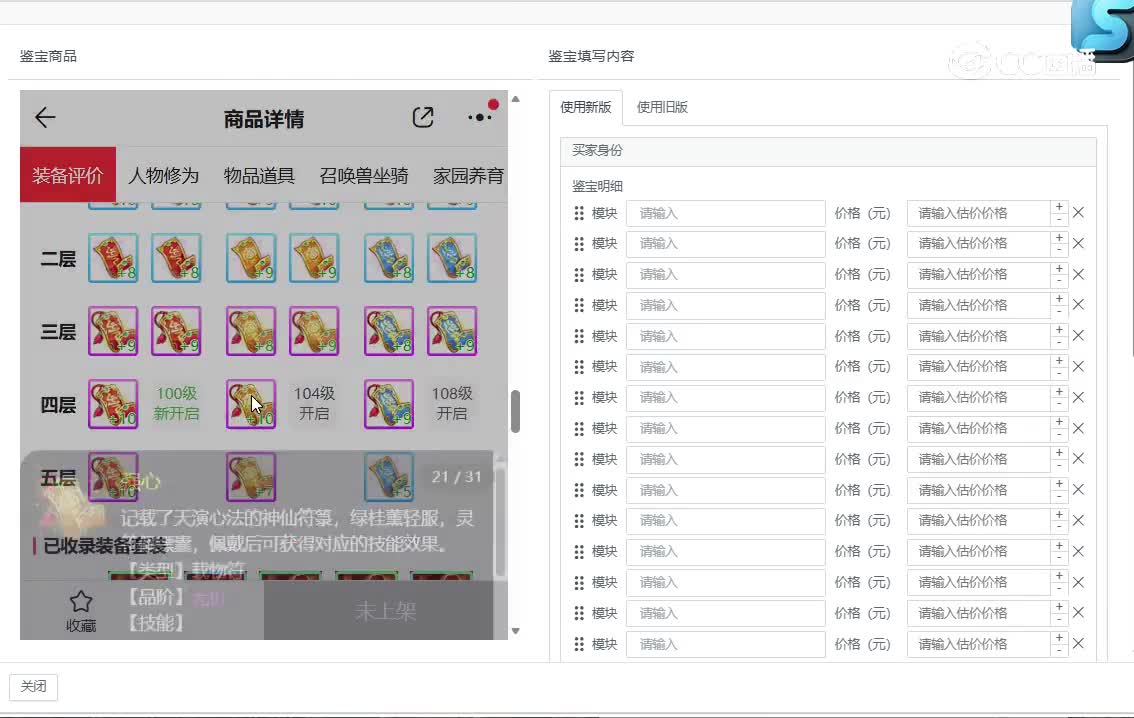This screenshot has width=1134, height=718.
Task: Click the product panel scrollbar thumb
Action: click(x=516, y=411)
